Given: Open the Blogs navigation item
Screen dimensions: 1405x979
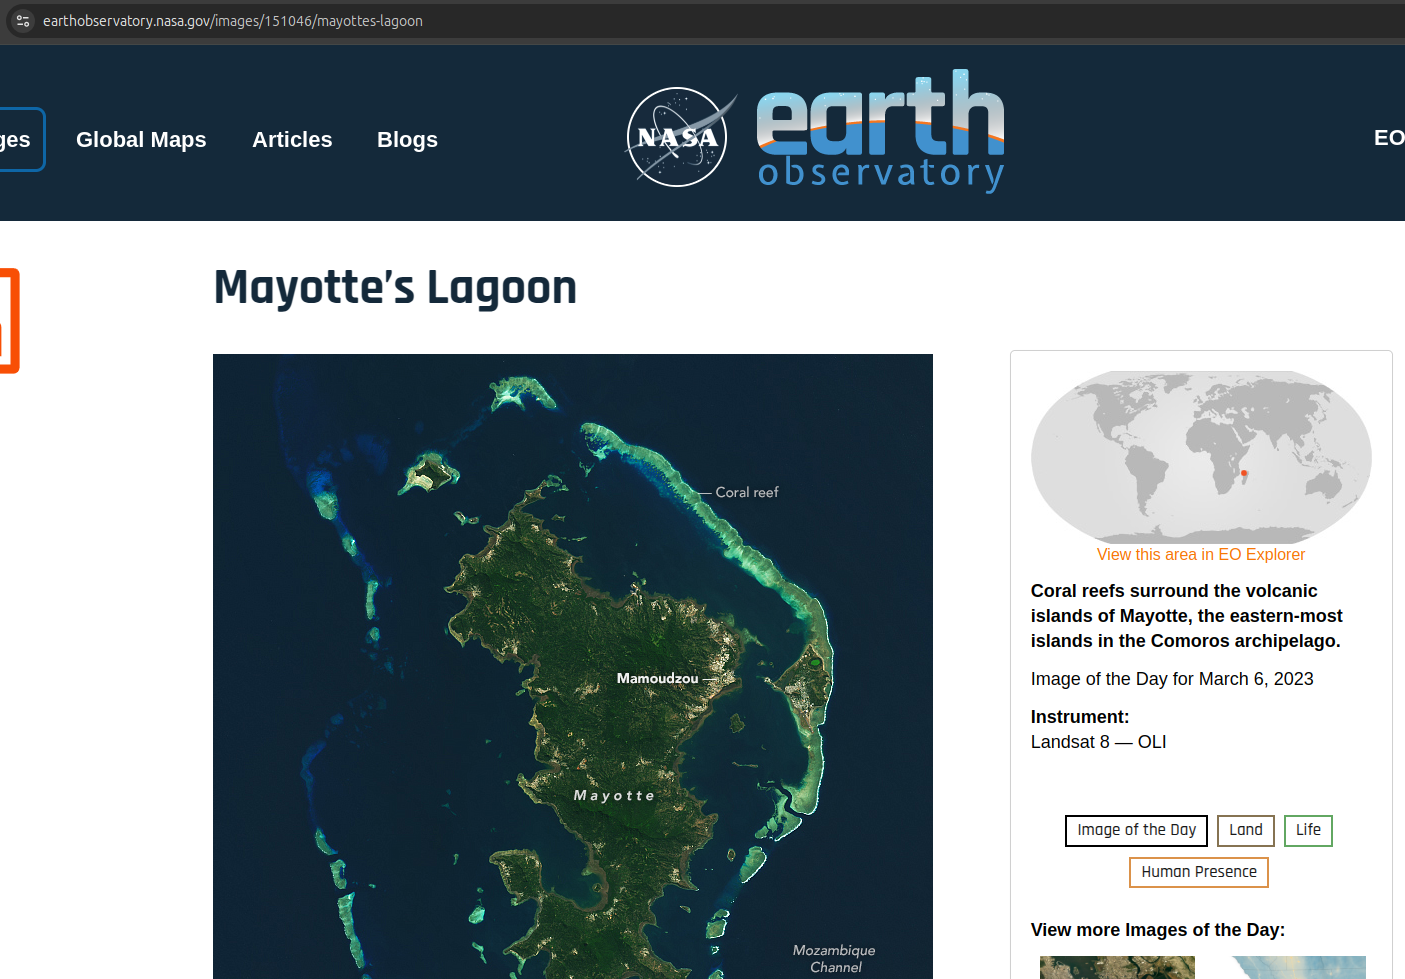Looking at the screenshot, I should (x=407, y=140).
